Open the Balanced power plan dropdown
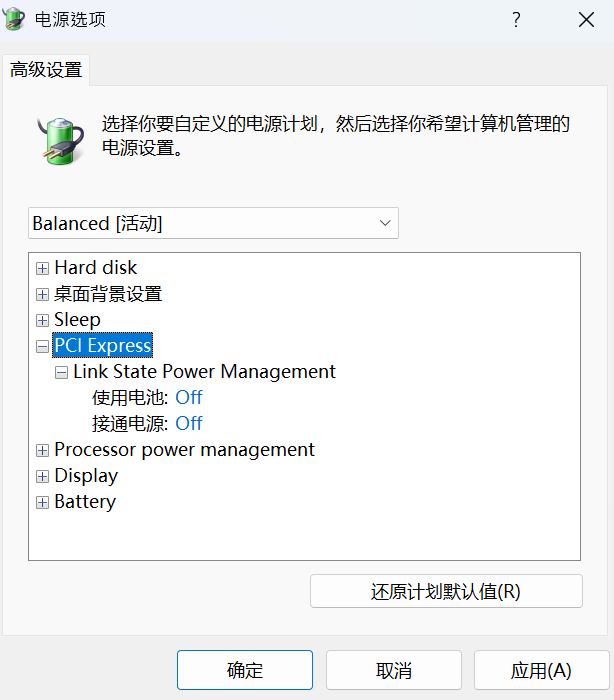 pyautogui.click(x=213, y=223)
